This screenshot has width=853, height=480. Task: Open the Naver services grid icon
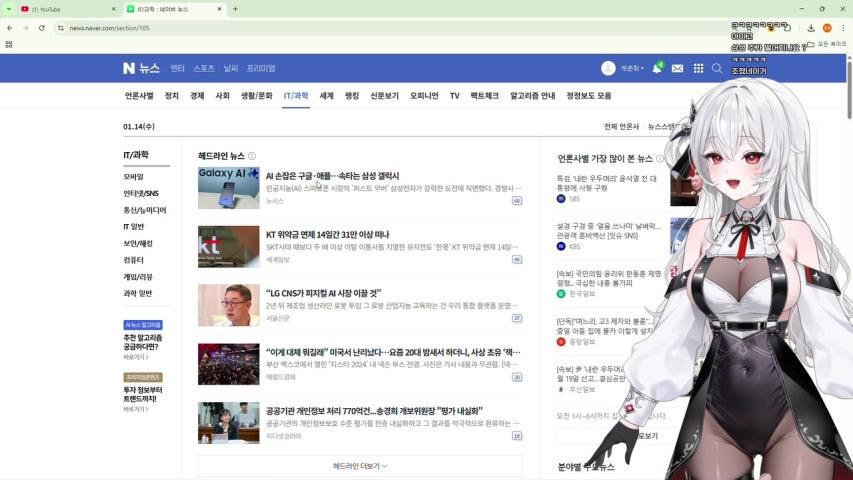pos(699,68)
